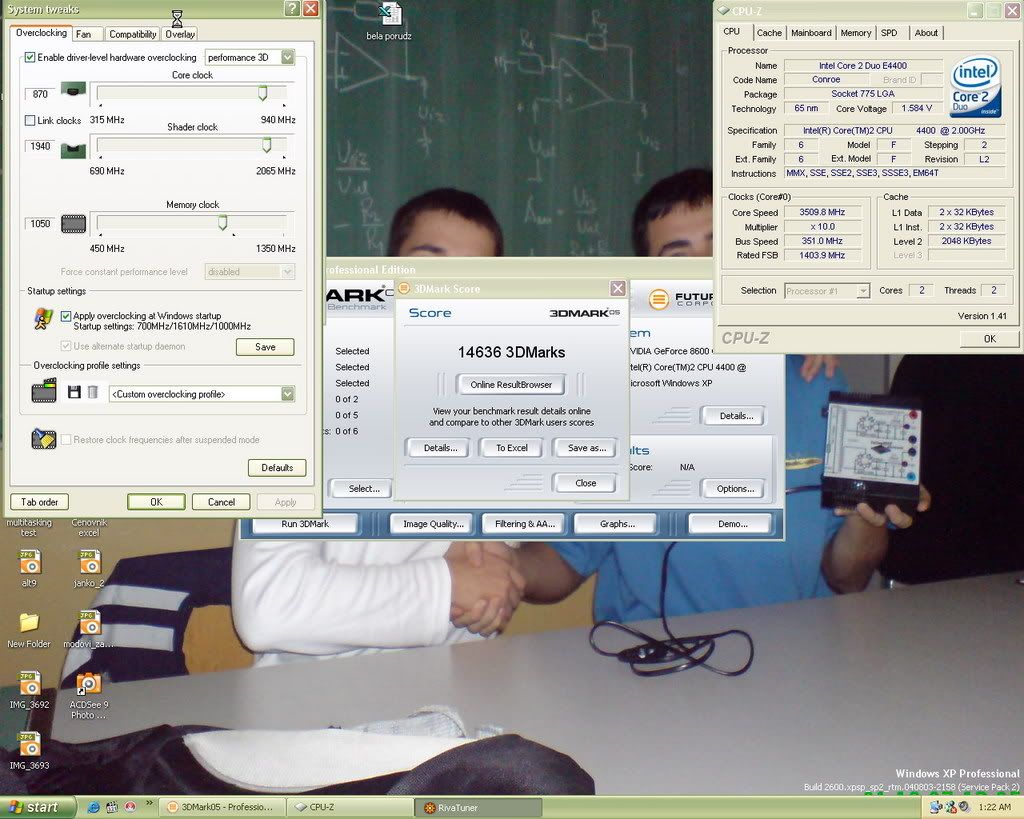
Task: Switch to the Fan tab
Action: pos(84,34)
